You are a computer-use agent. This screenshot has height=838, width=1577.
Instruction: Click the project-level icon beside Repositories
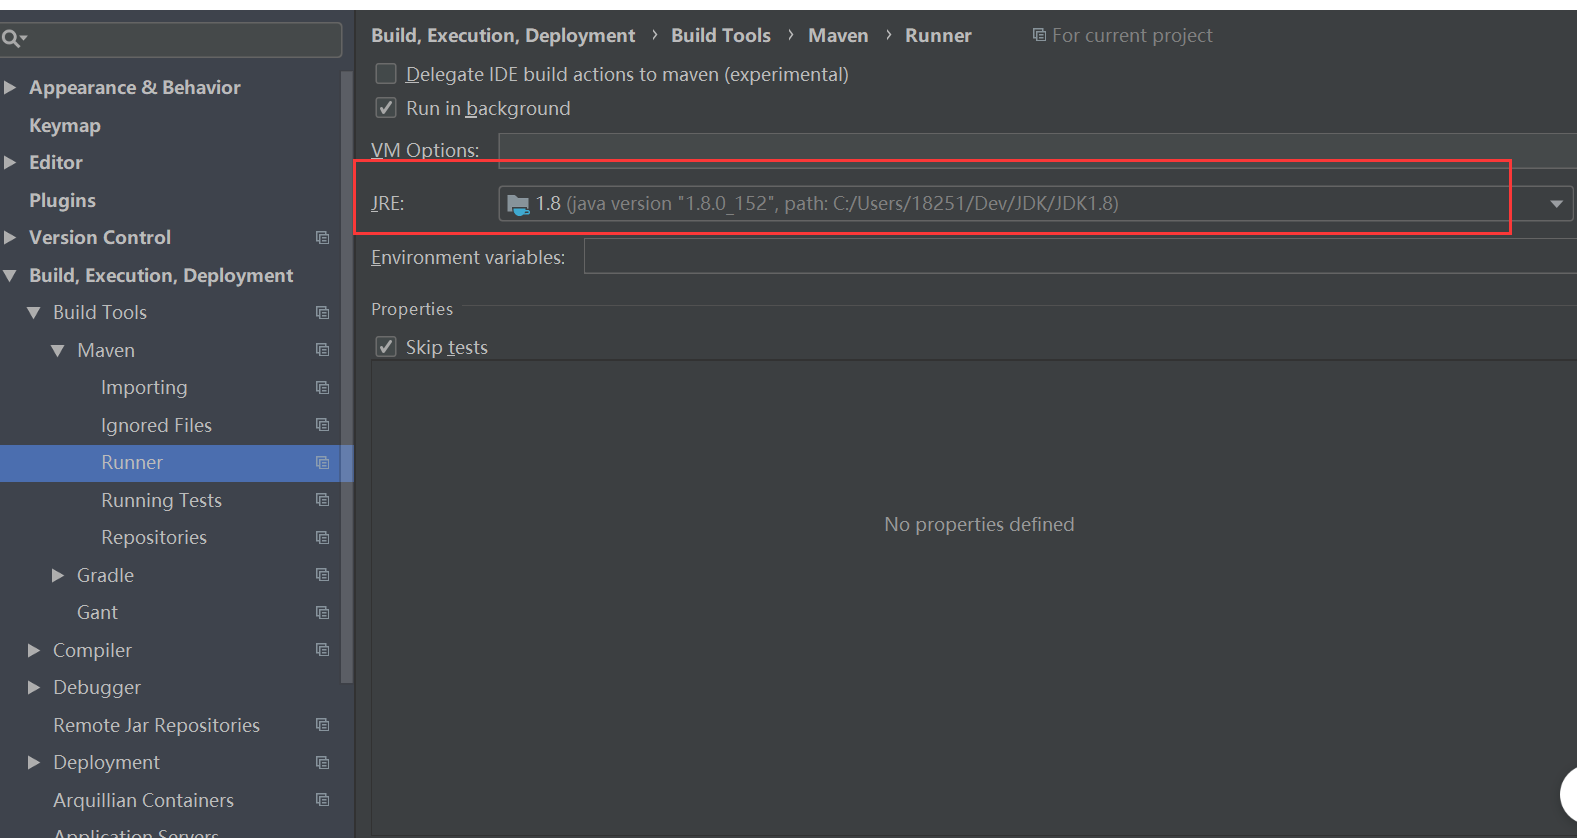pos(322,538)
